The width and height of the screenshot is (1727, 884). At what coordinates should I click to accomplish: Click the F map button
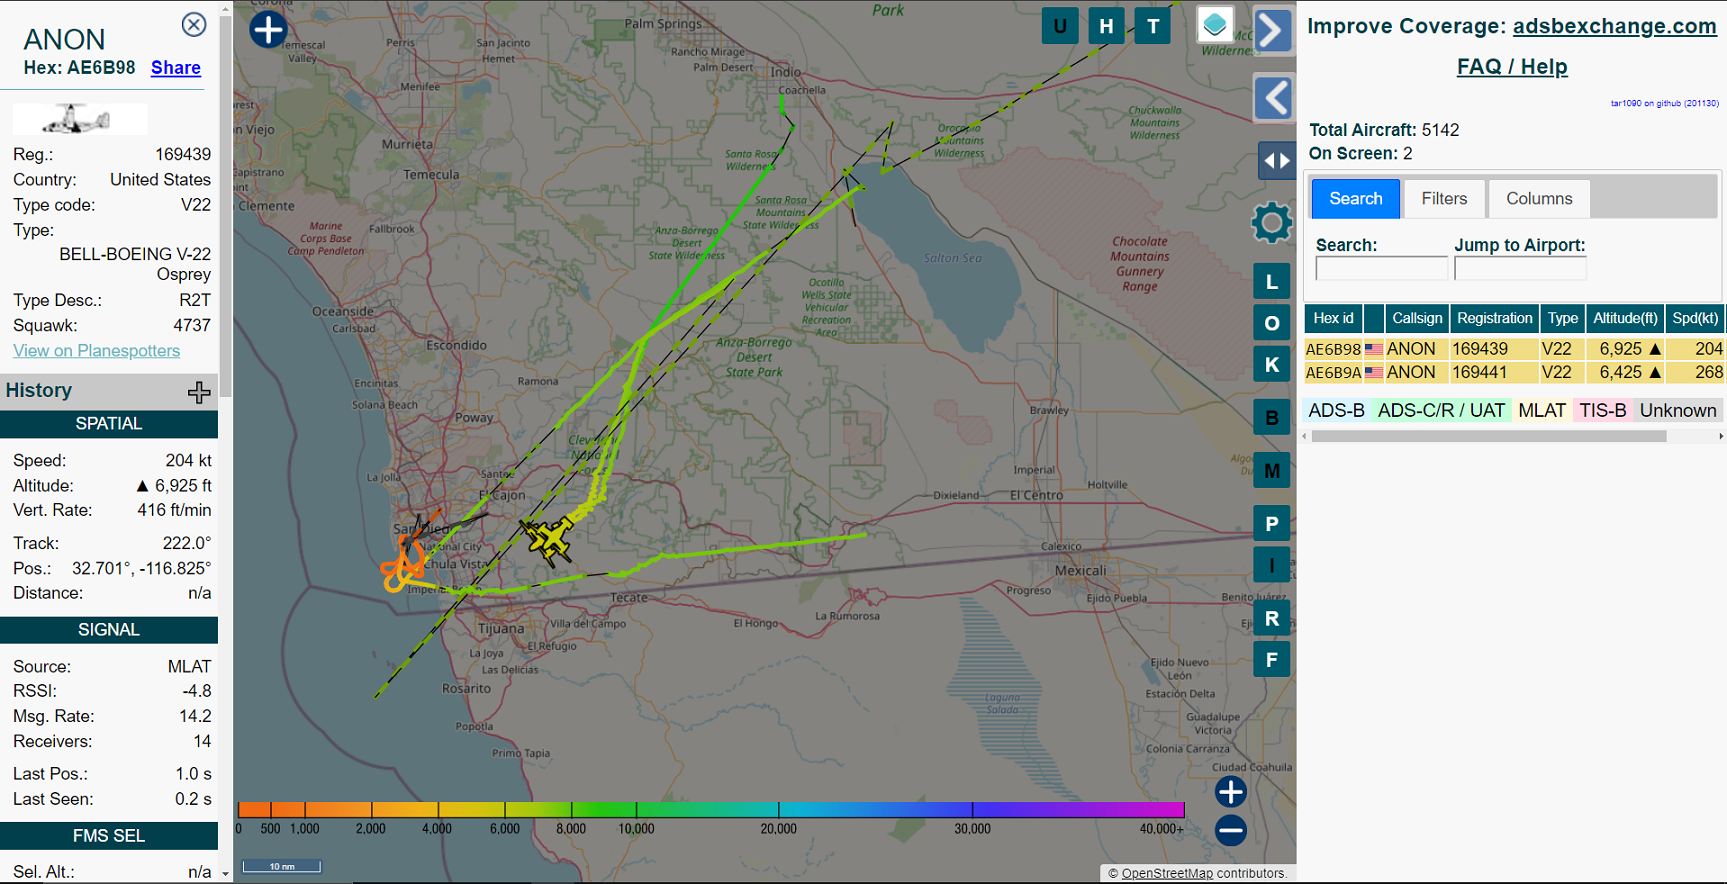1272,659
